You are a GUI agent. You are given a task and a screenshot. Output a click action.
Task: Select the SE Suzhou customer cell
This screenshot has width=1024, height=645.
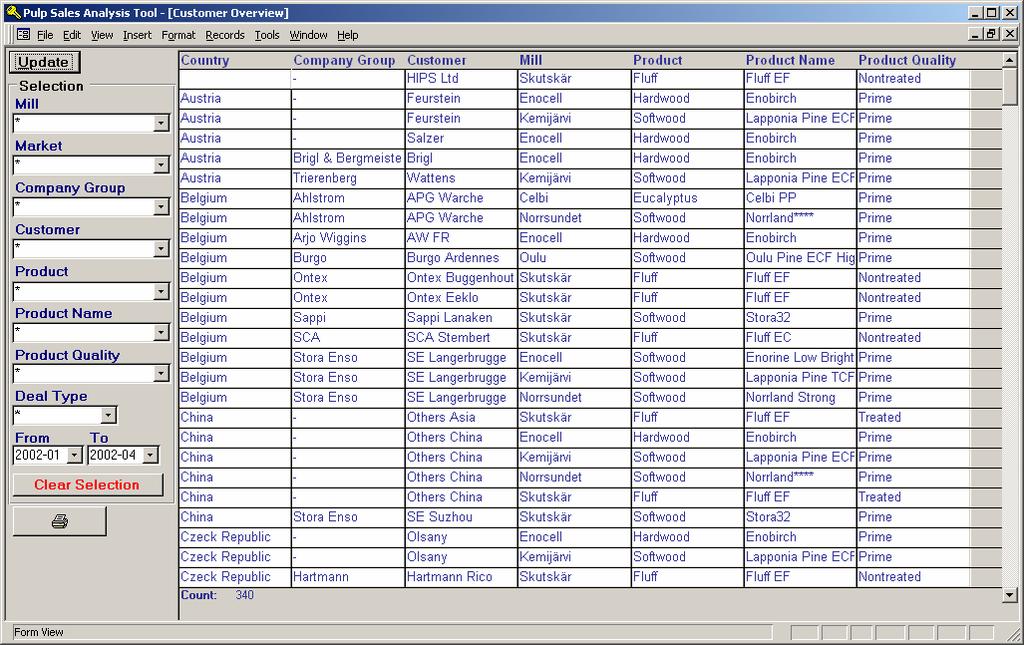(x=460, y=517)
